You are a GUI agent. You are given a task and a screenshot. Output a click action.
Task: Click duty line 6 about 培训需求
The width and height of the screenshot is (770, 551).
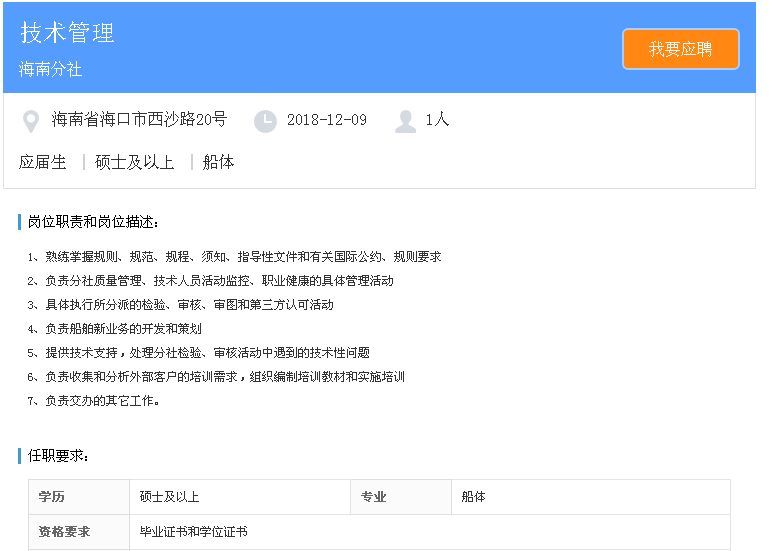[x=216, y=377]
